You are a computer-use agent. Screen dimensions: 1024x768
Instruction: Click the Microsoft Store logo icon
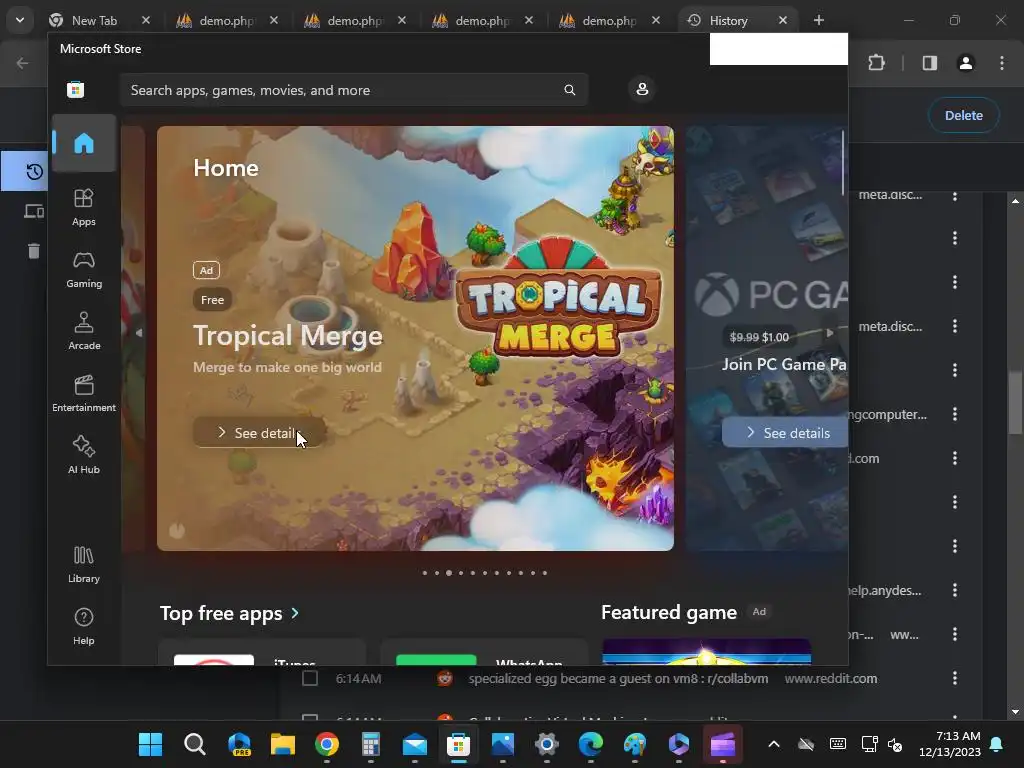[x=76, y=89]
